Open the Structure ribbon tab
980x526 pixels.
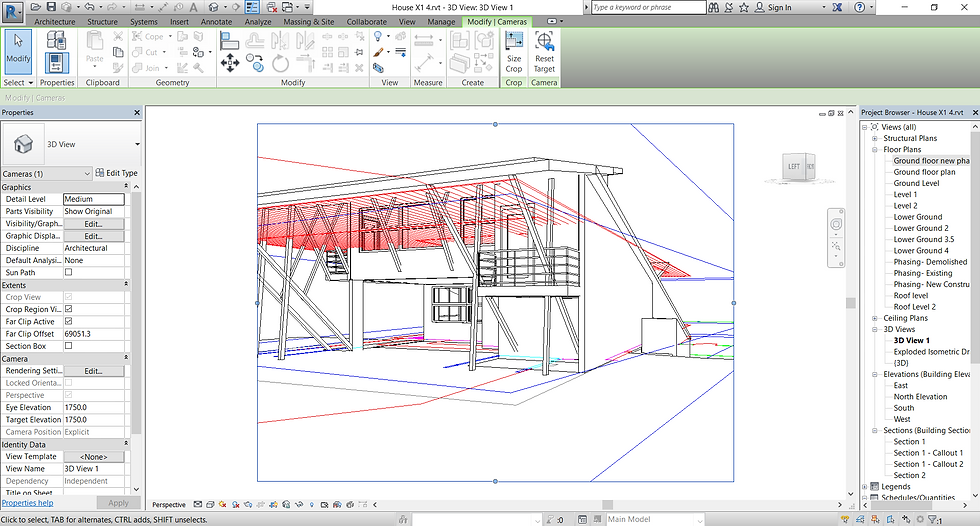pyautogui.click(x=102, y=22)
